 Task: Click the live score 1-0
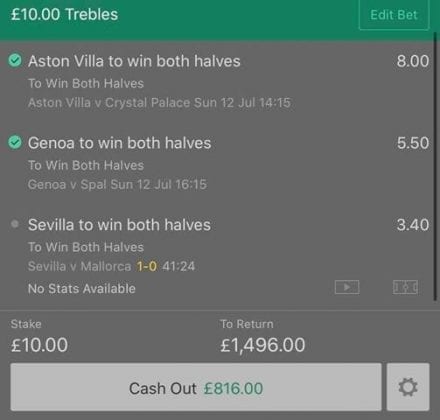pyautogui.click(x=147, y=266)
